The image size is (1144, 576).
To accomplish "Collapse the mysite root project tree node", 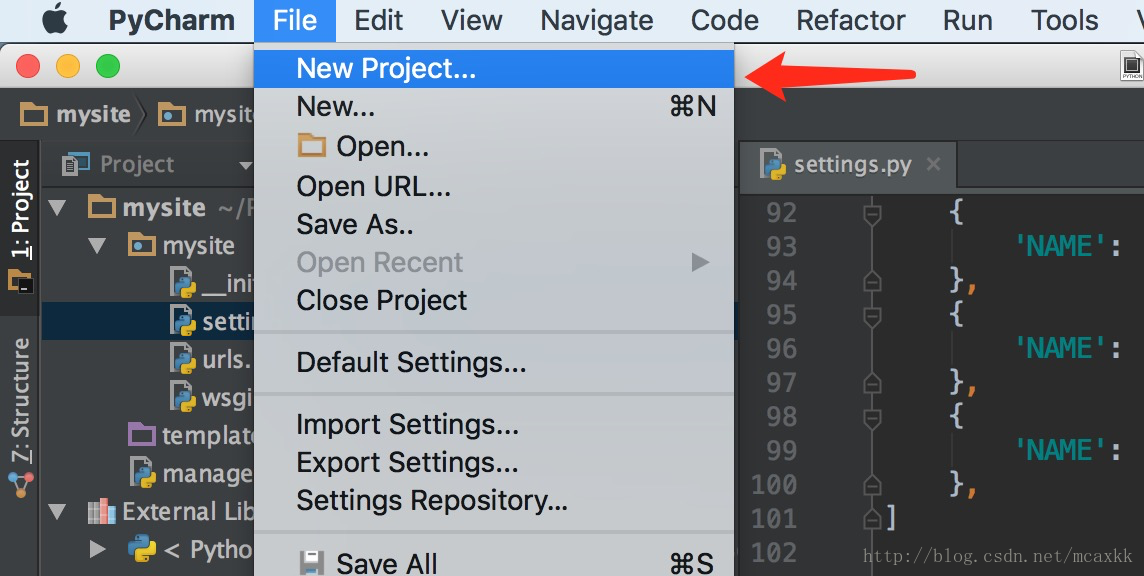I will [x=57, y=208].
